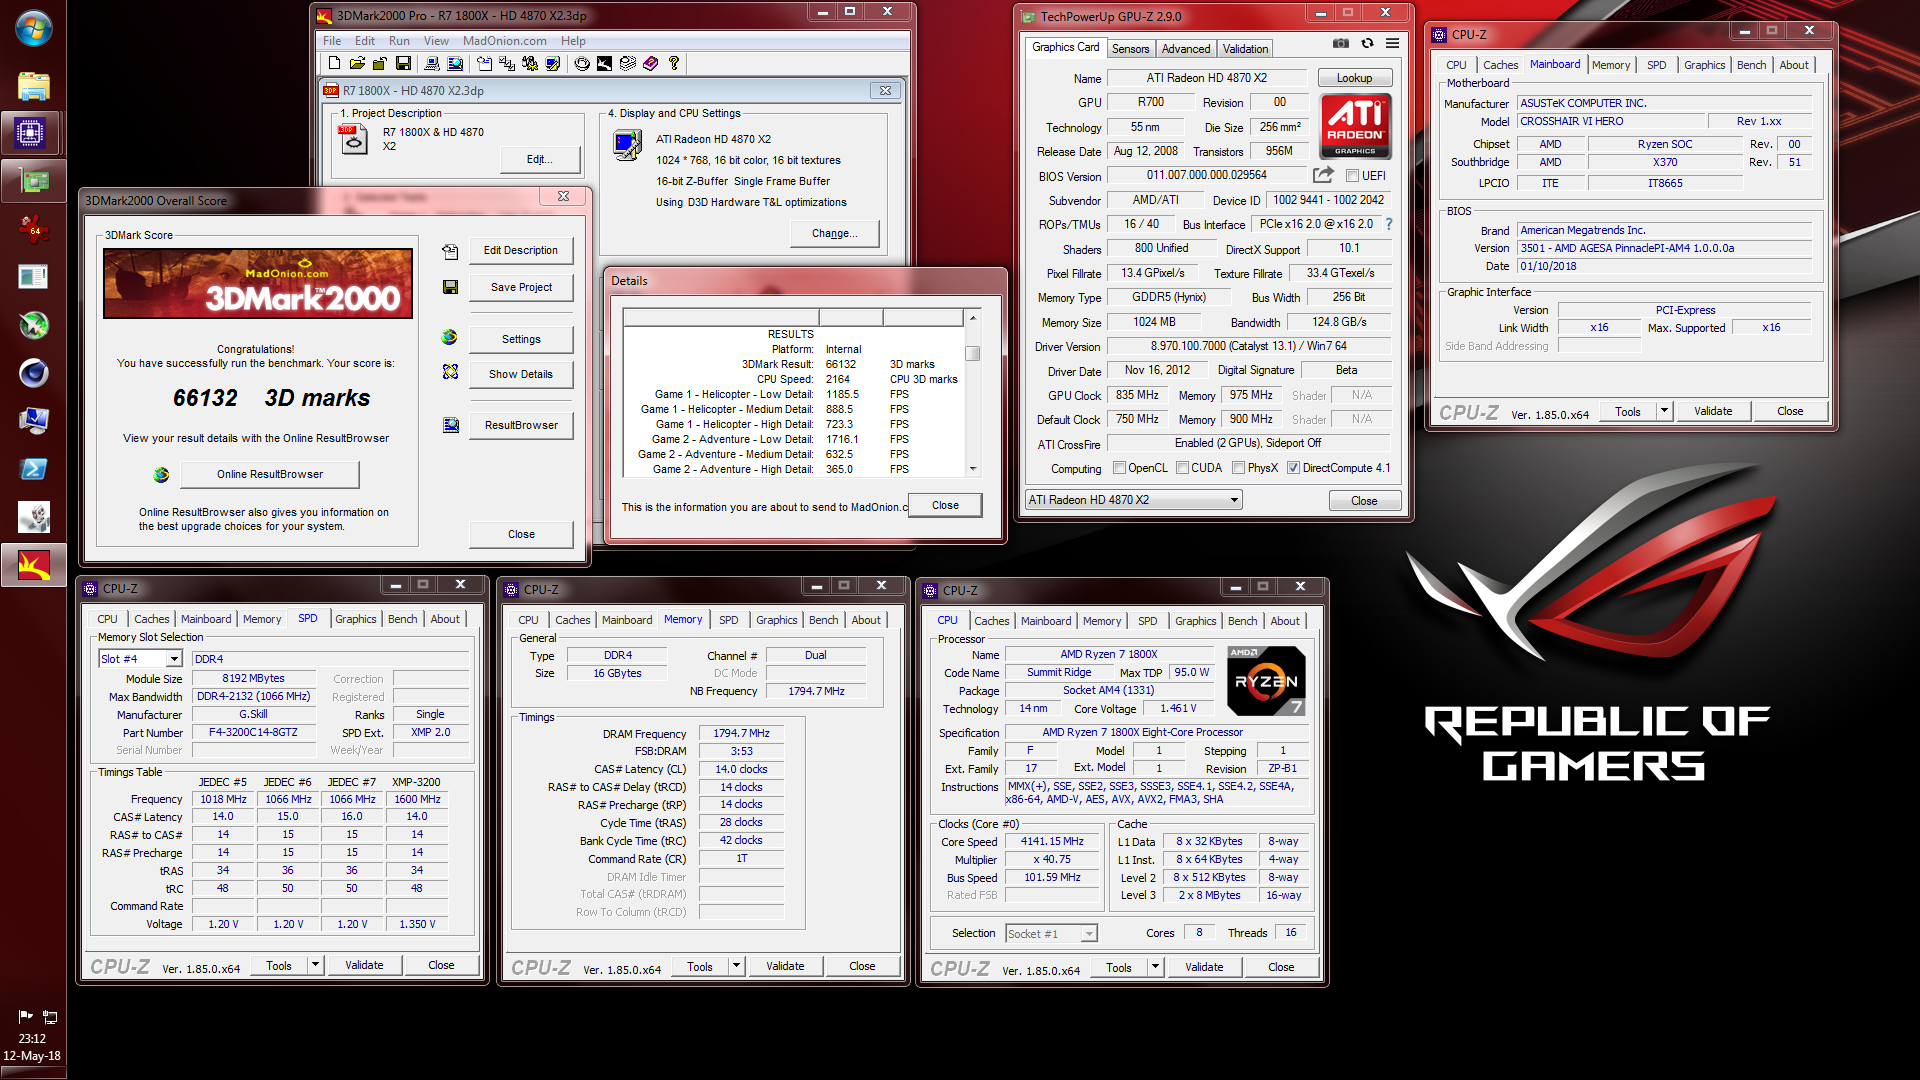Switch to Sensors tab in GPU-Z

tap(1130, 49)
